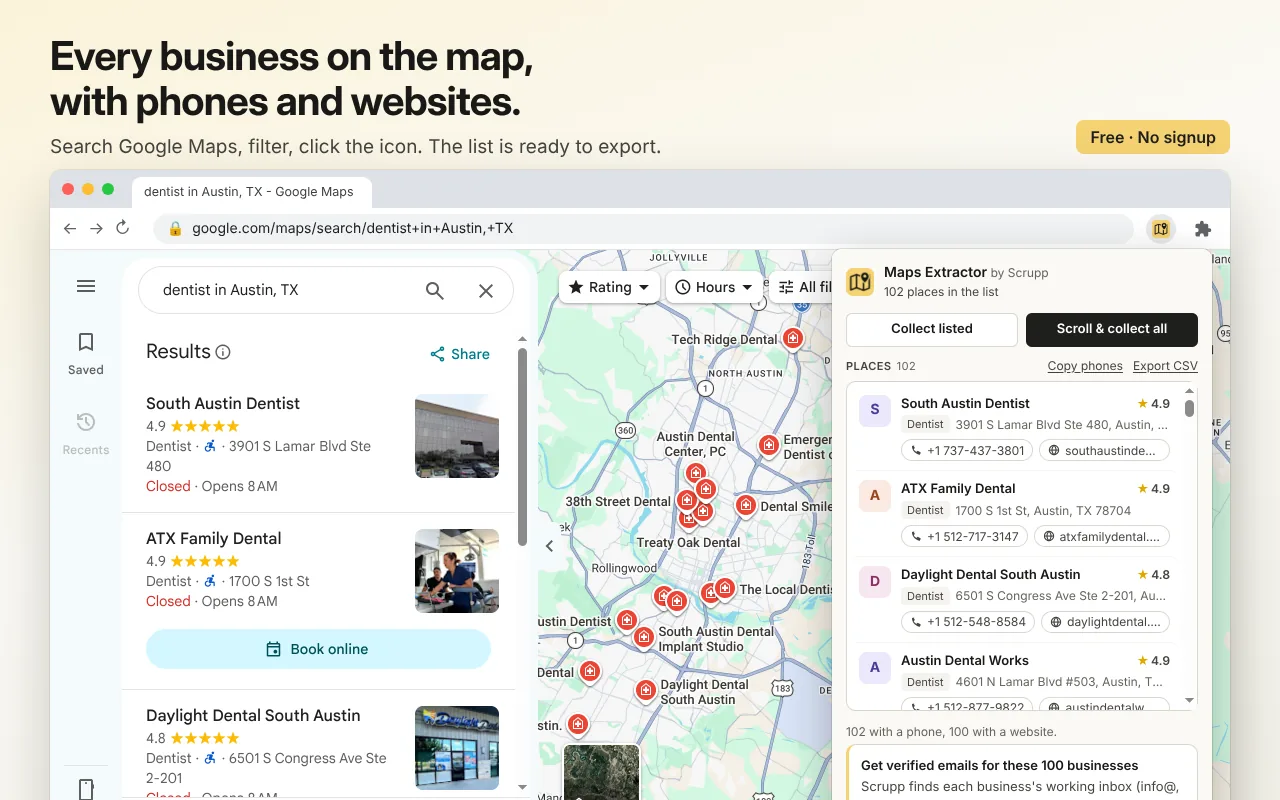The height and width of the screenshot is (800, 1280).
Task: Click Tech Ridge Dental map pin
Action: (x=793, y=339)
